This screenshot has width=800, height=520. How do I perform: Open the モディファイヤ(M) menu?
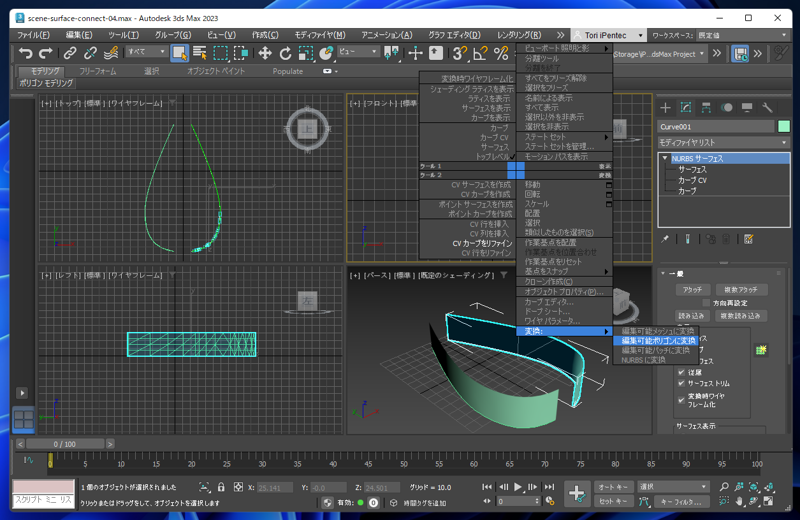coord(320,35)
